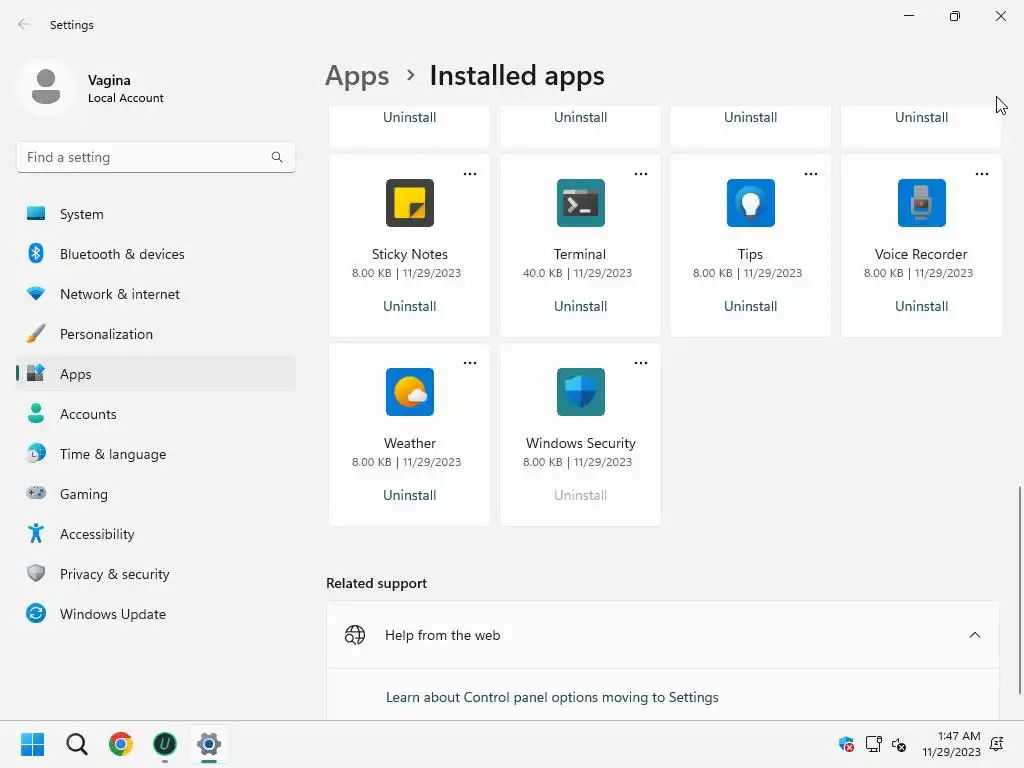This screenshot has width=1024, height=768.
Task: Open the user account profile picture
Action: pos(46,88)
